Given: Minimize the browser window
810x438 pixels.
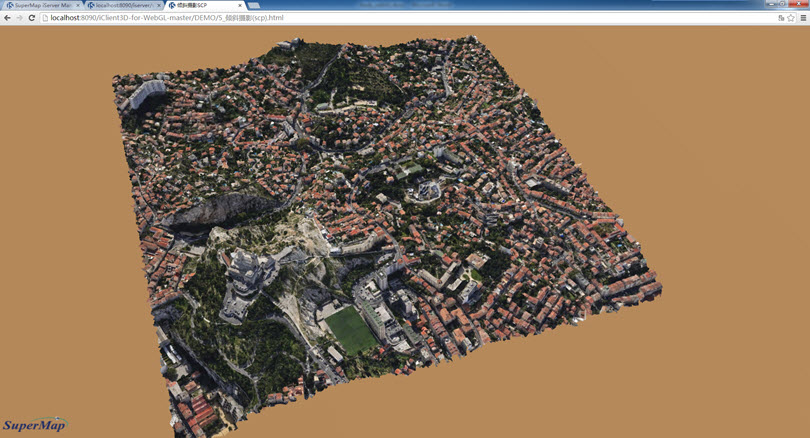Looking at the screenshot, I should (x=774, y=4).
